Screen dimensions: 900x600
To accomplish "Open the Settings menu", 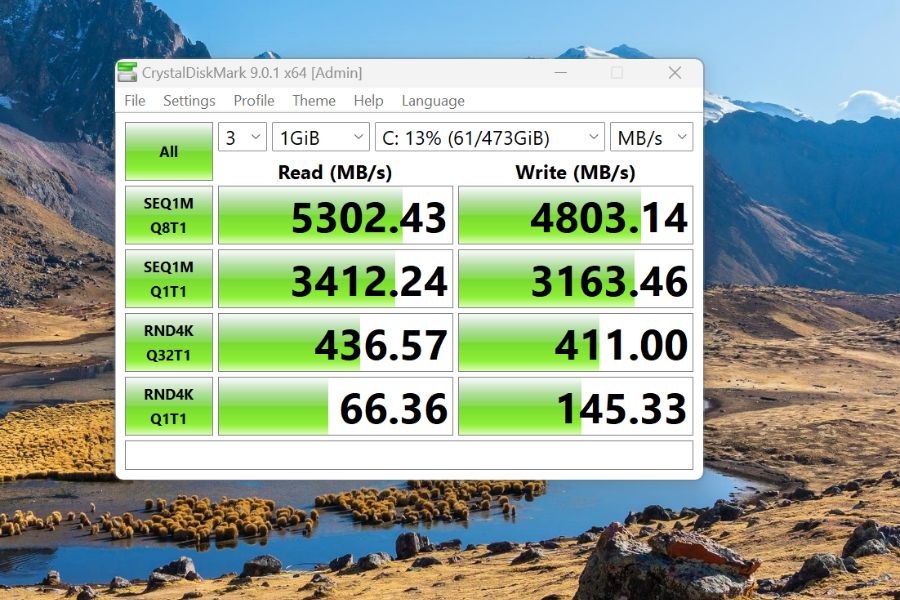I will pos(189,100).
